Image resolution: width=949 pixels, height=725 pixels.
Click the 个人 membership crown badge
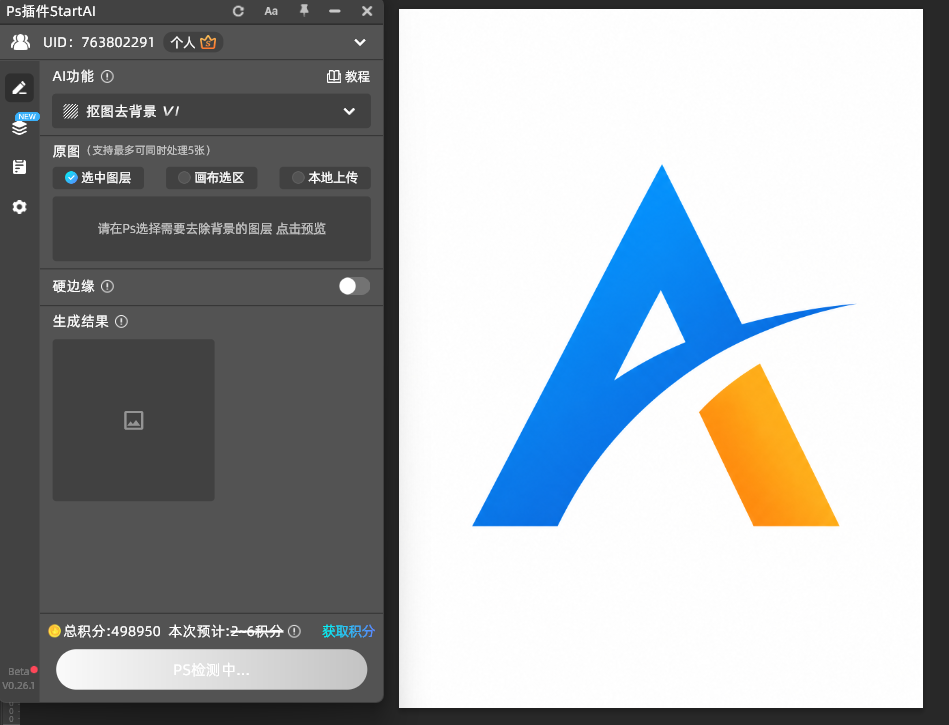click(193, 42)
